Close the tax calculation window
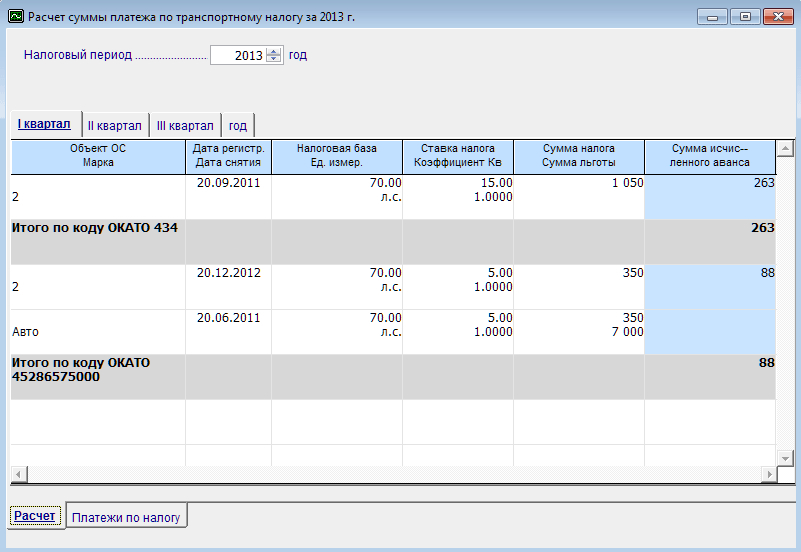This screenshot has height=552, width=801. pyautogui.click(x=778, y=17)
